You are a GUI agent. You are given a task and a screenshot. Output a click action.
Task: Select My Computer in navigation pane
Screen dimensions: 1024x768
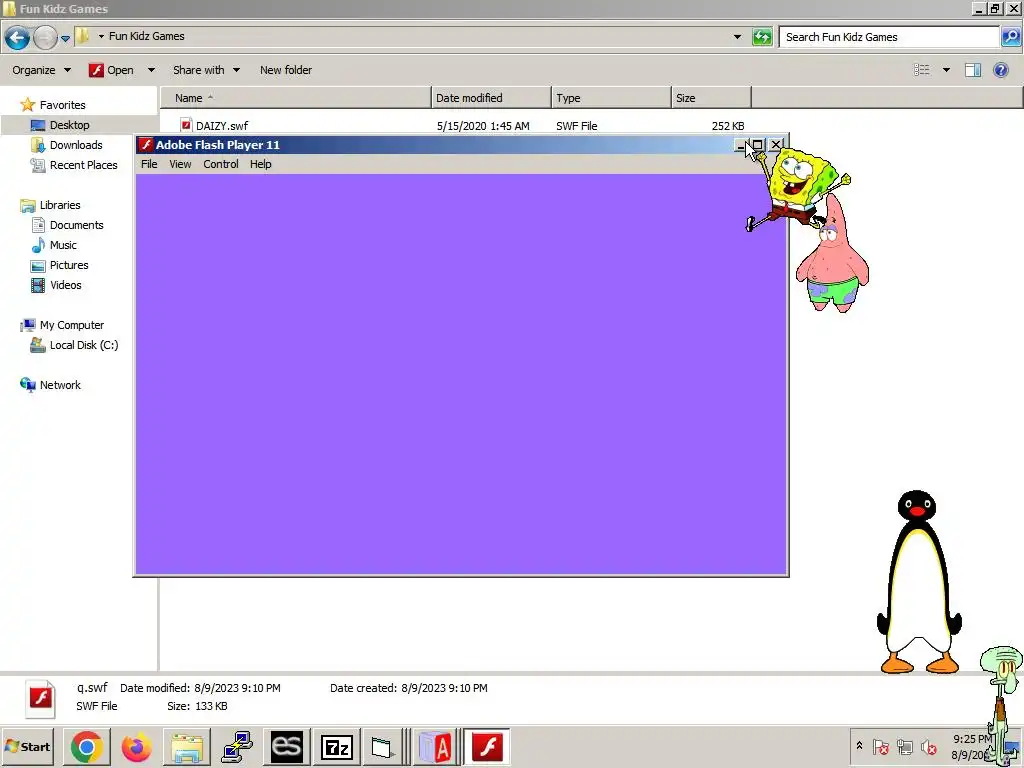62,325
